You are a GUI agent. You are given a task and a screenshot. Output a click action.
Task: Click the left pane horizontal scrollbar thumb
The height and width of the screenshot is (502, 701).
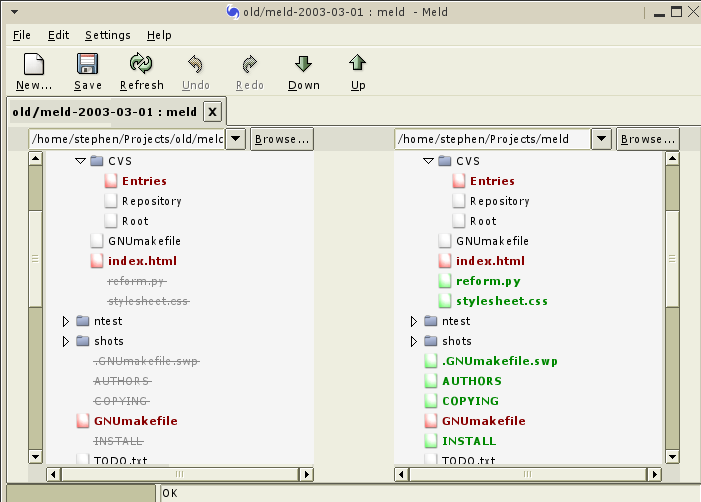coord(180,474)
